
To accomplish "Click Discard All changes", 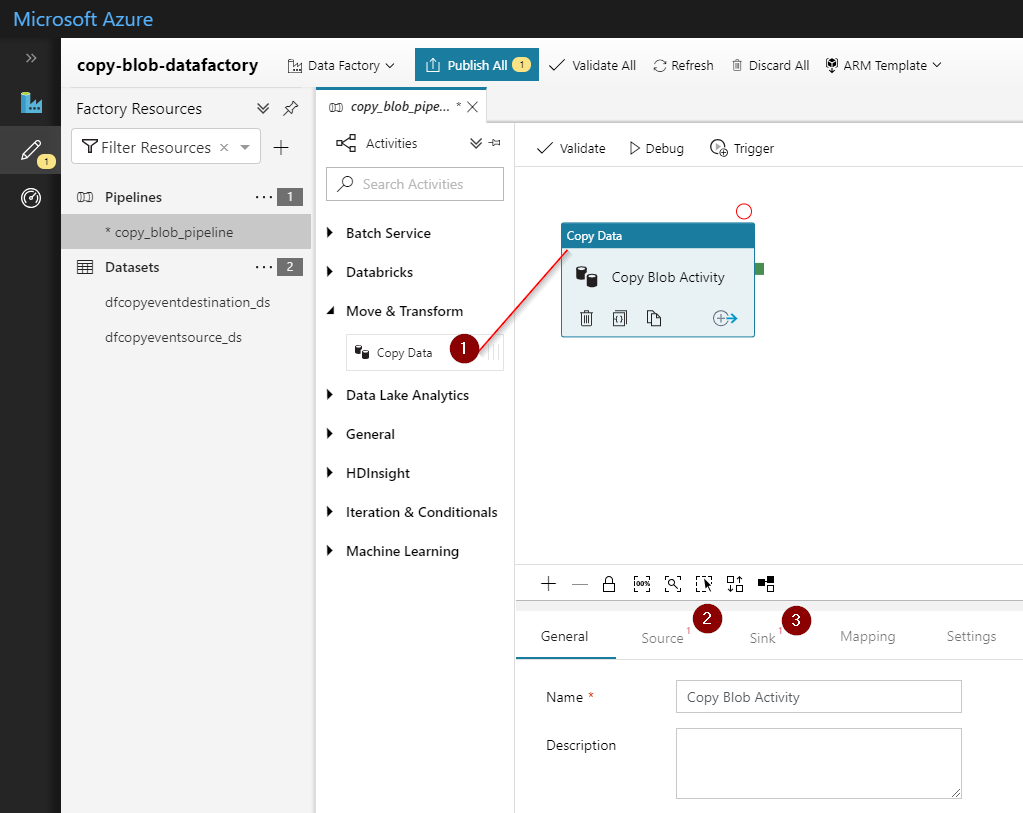I will click(770, 65).
